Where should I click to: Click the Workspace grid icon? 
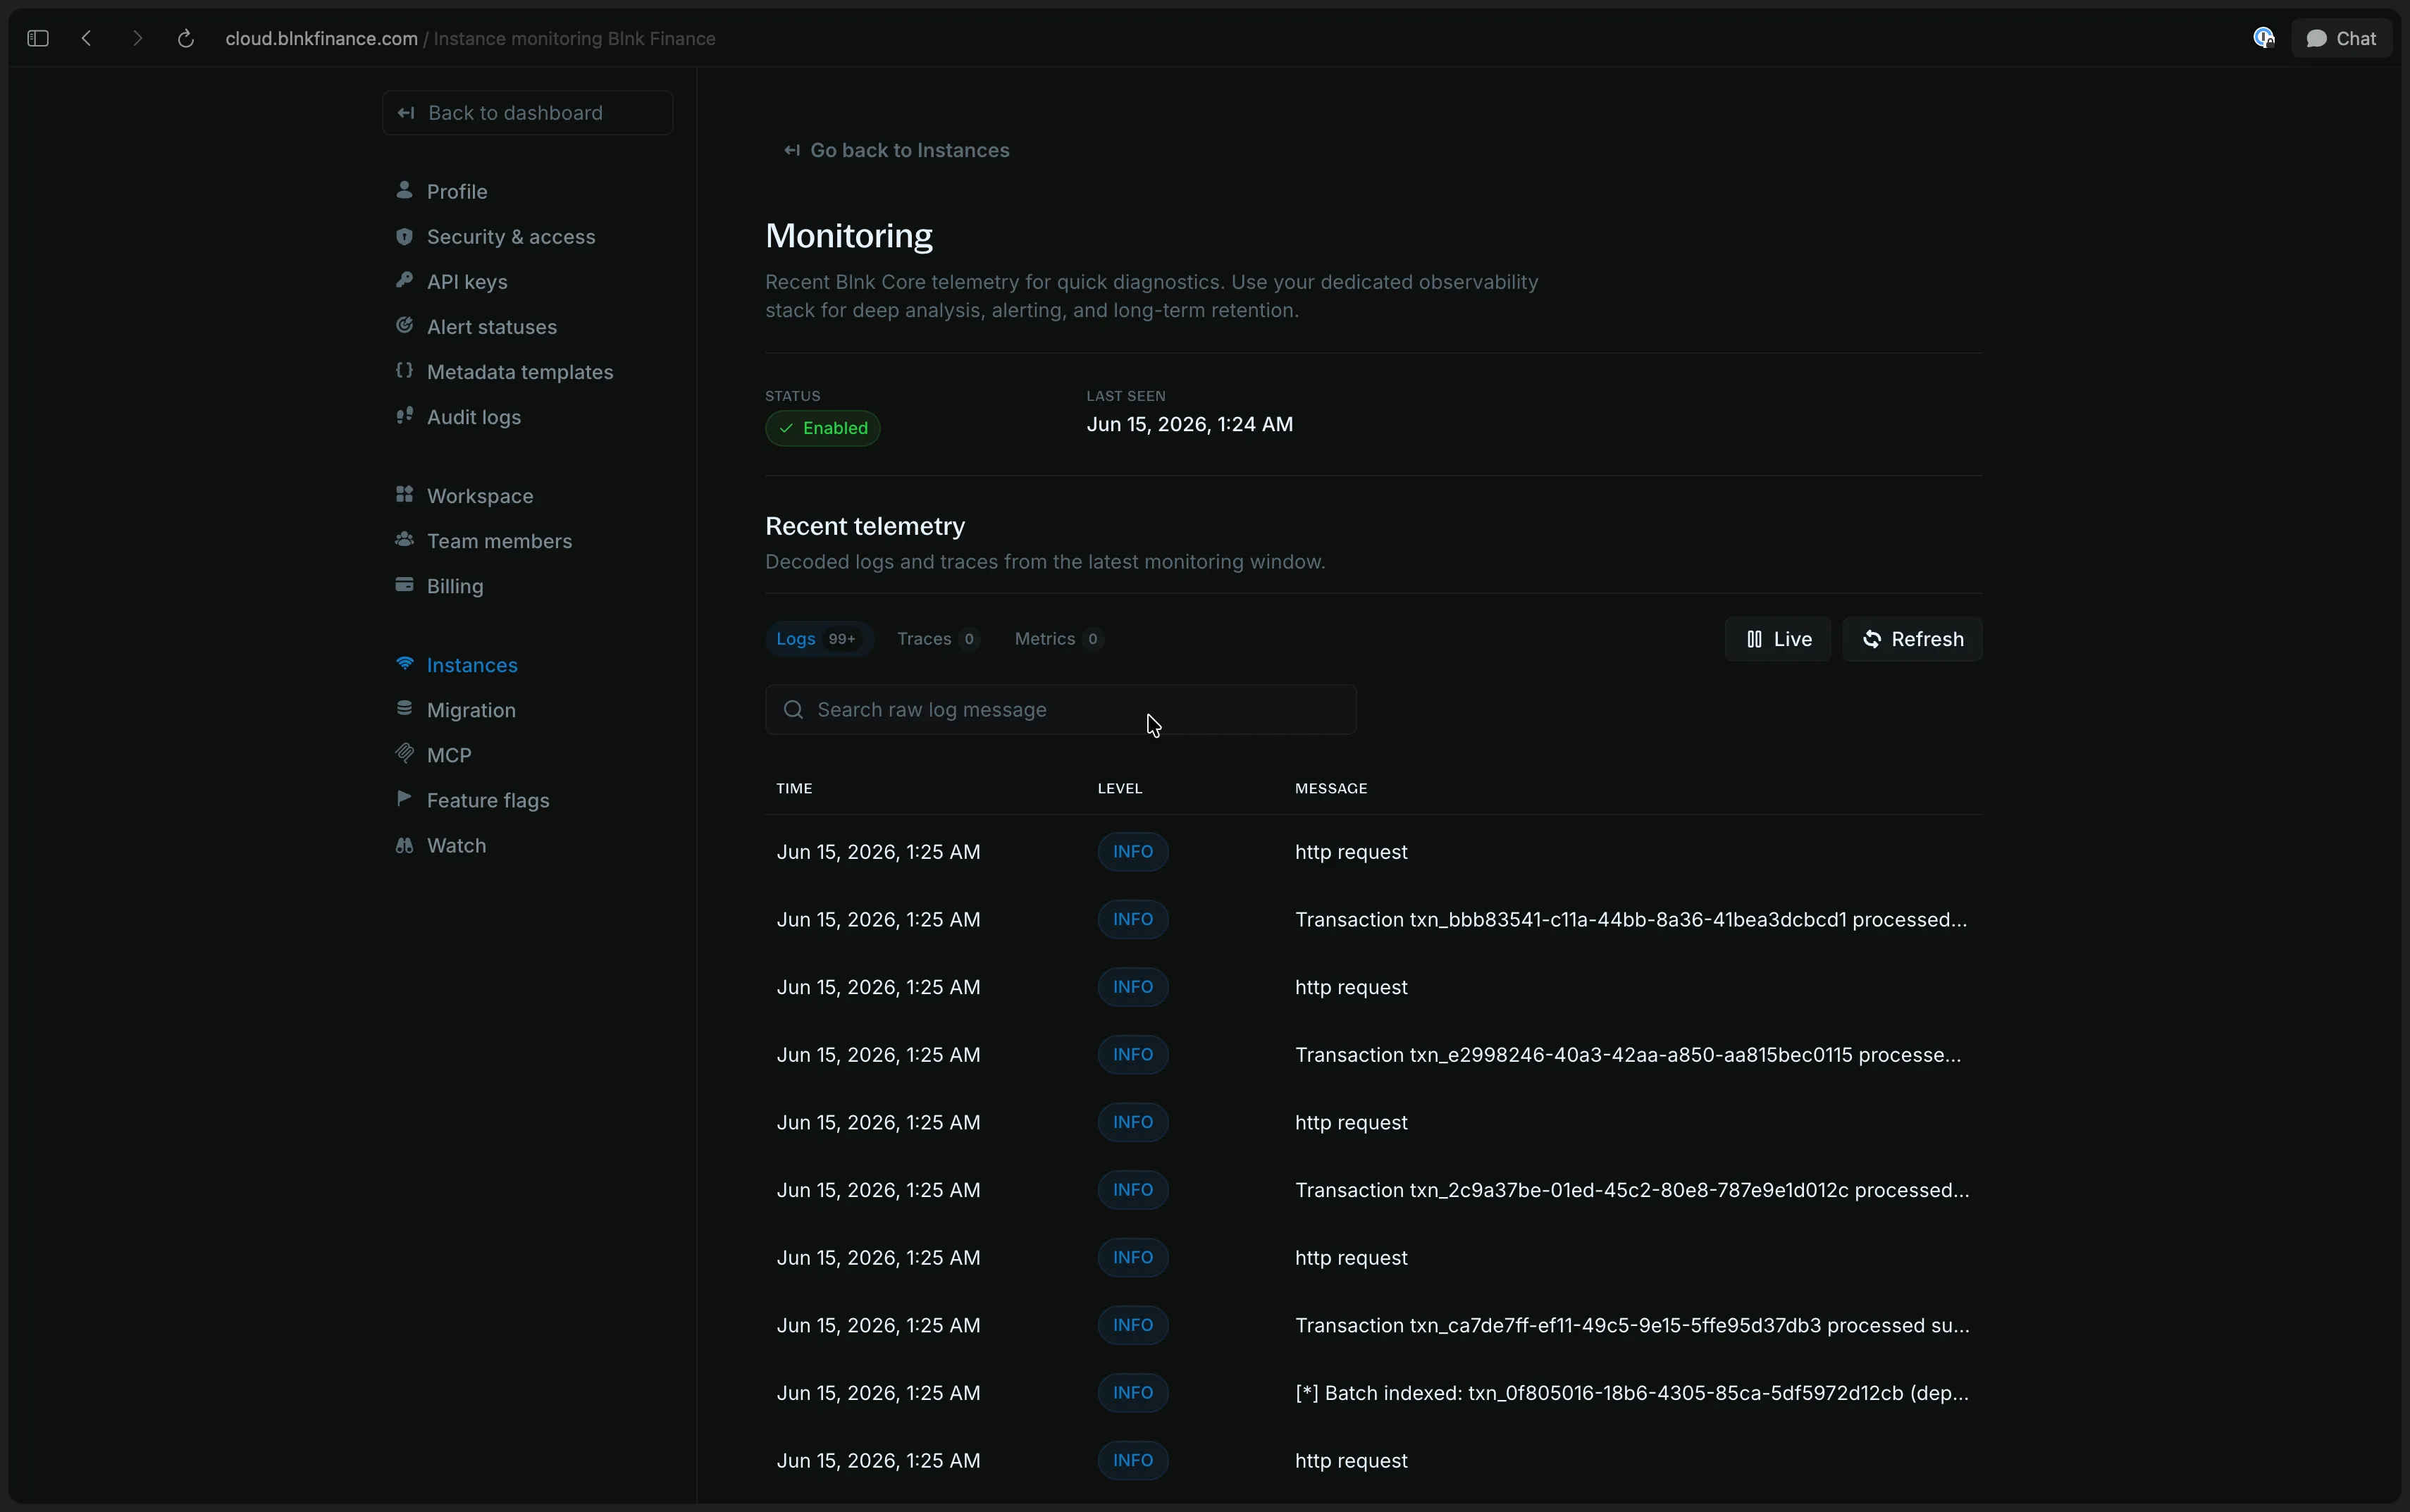[404, 495]
